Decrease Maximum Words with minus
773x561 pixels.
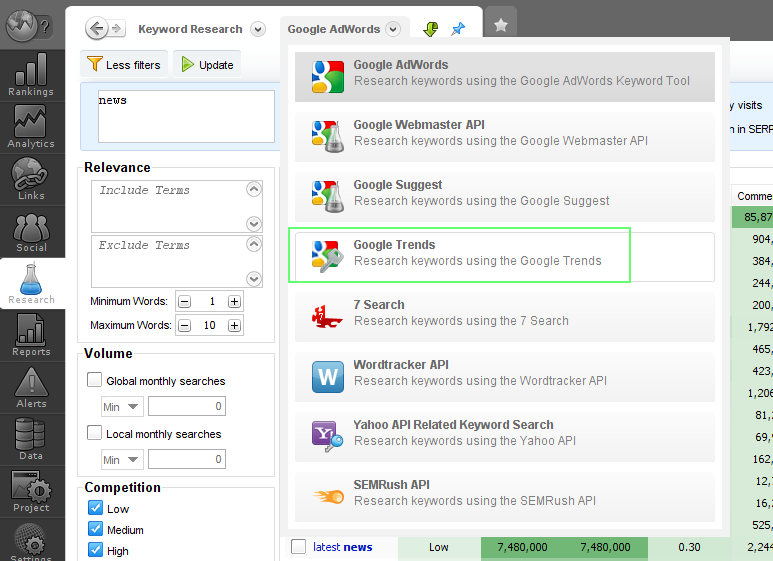click(184, 325)
